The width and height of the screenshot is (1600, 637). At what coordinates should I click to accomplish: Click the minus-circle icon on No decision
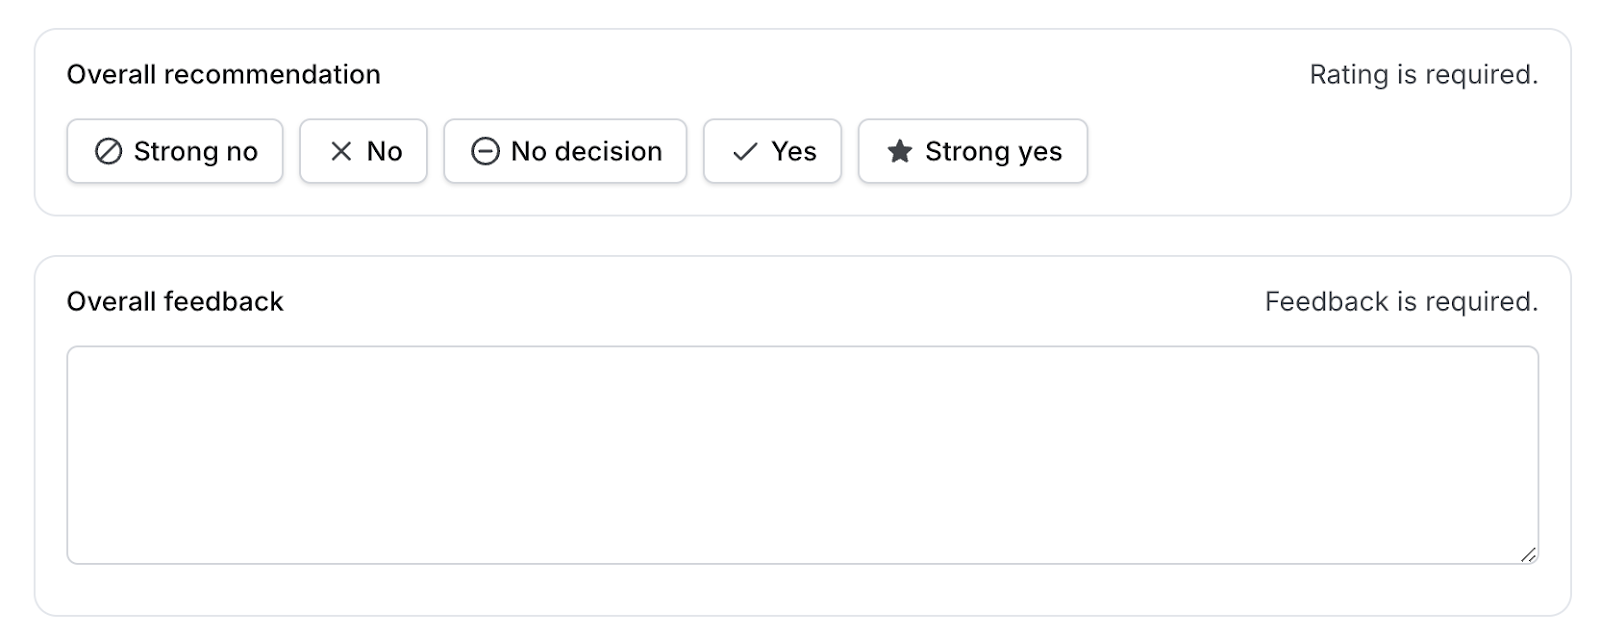pos(485,151)
